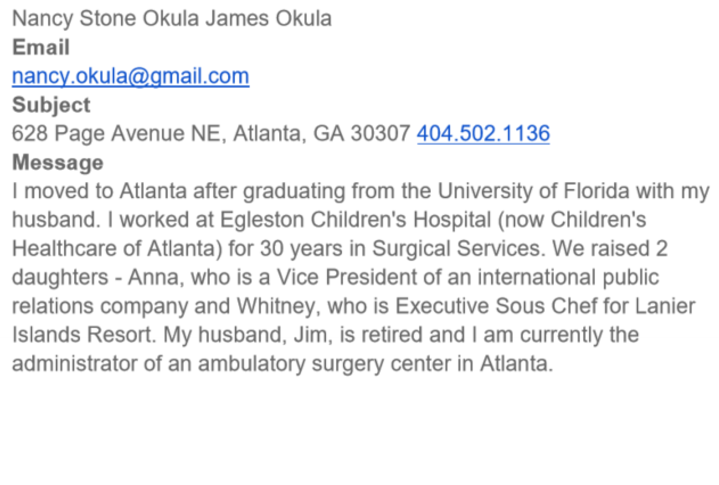Click 'Islands Resort' in the message

tap(81, 335)
